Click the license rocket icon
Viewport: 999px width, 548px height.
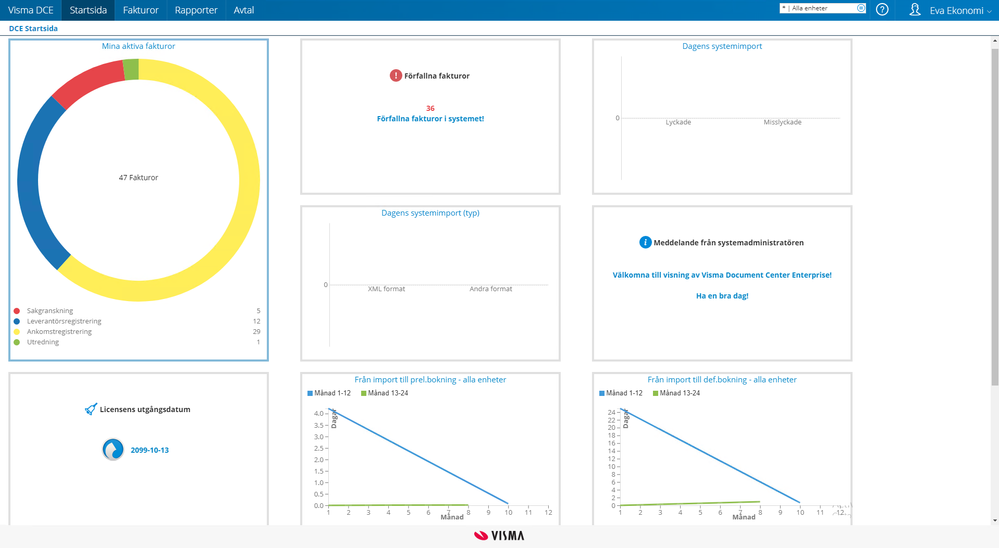[x=91, y=409]
